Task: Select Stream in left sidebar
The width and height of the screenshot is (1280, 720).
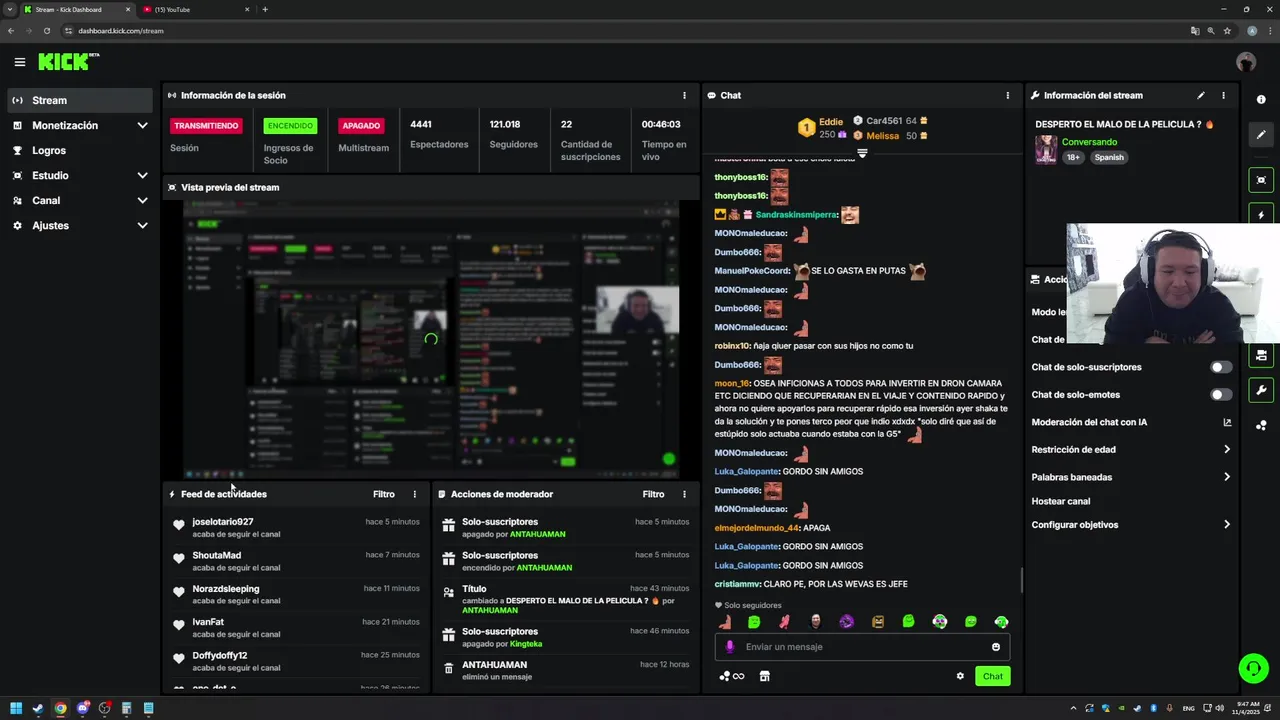Action: 80,100
